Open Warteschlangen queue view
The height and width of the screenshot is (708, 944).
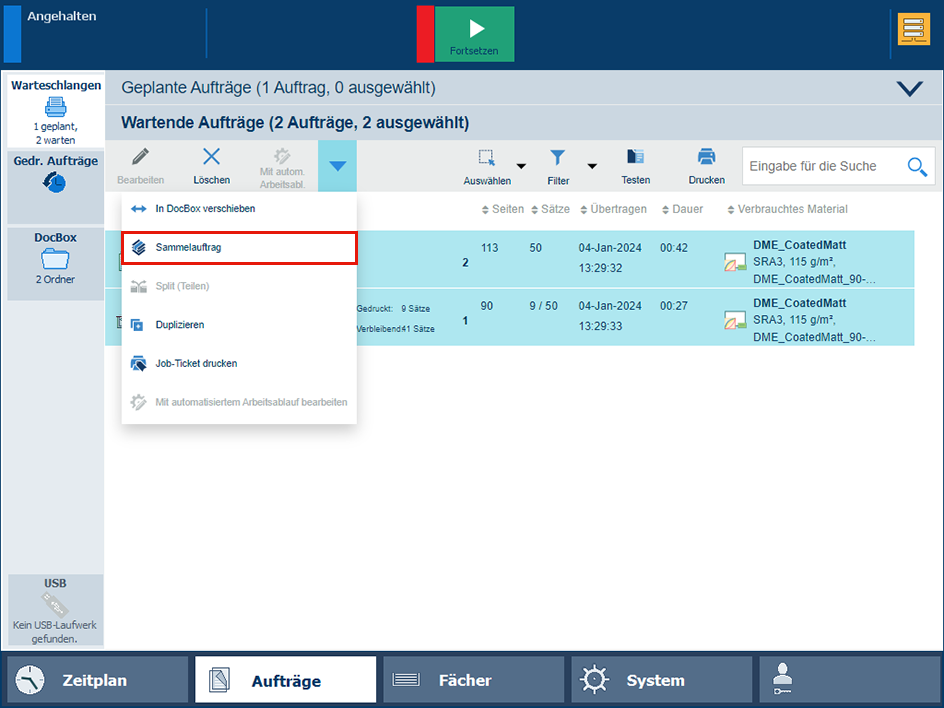tap(55, 111)
